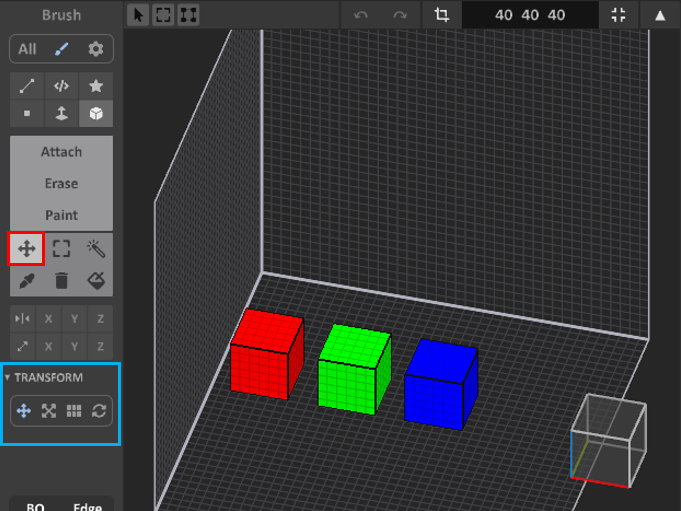Click the crop/resize model icon
681x511 pixels.
point(442,15)
